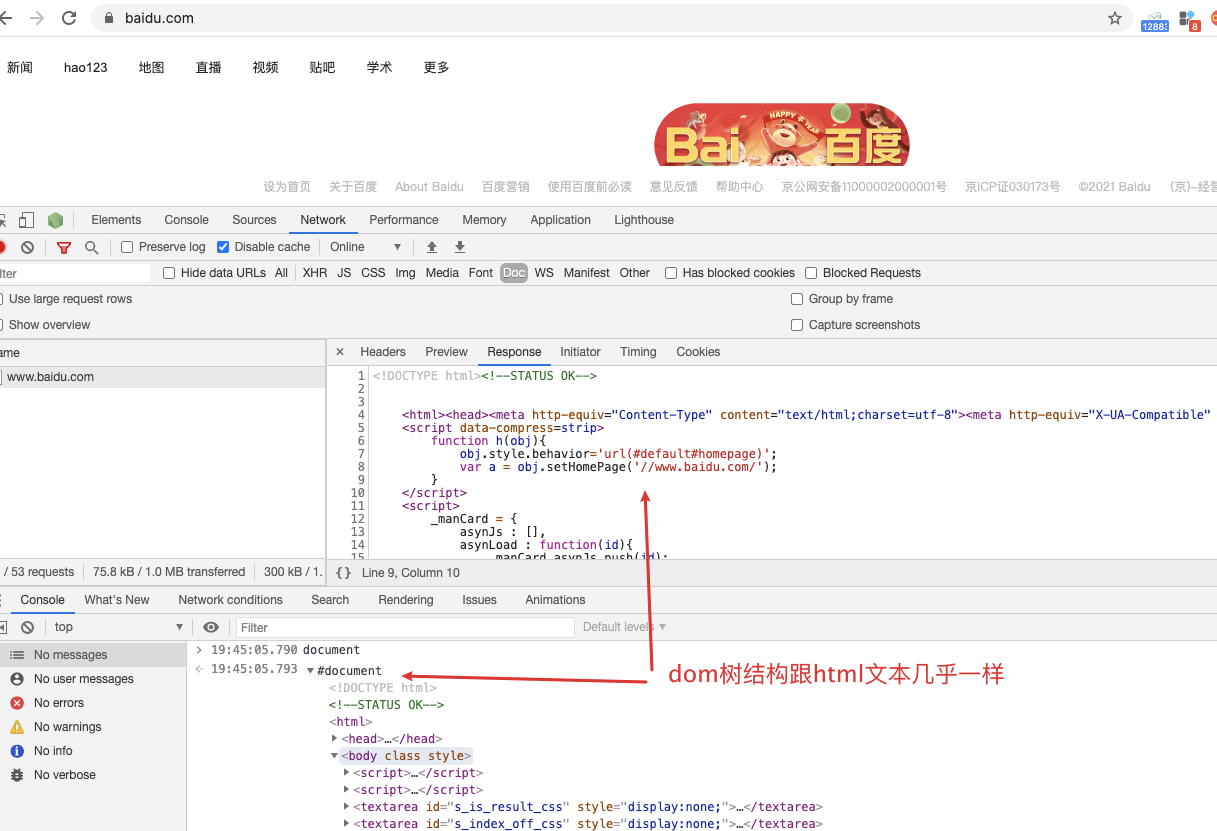Open the Online throttling dropdown

[366, 247]
